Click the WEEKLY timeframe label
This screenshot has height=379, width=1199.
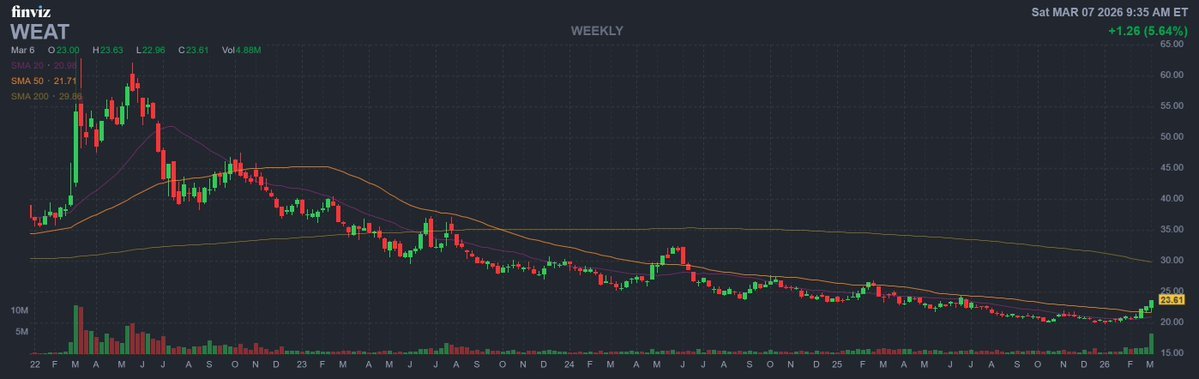point(597,31)
